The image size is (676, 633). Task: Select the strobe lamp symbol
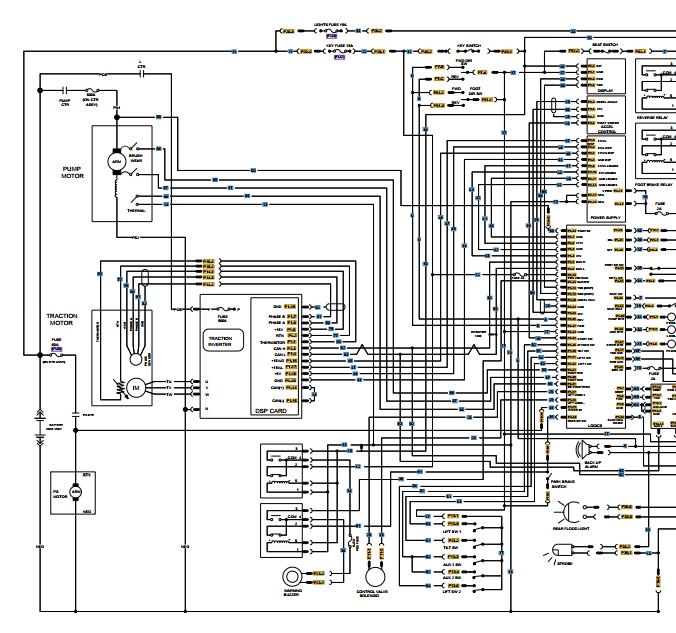(x=560, y=553)
